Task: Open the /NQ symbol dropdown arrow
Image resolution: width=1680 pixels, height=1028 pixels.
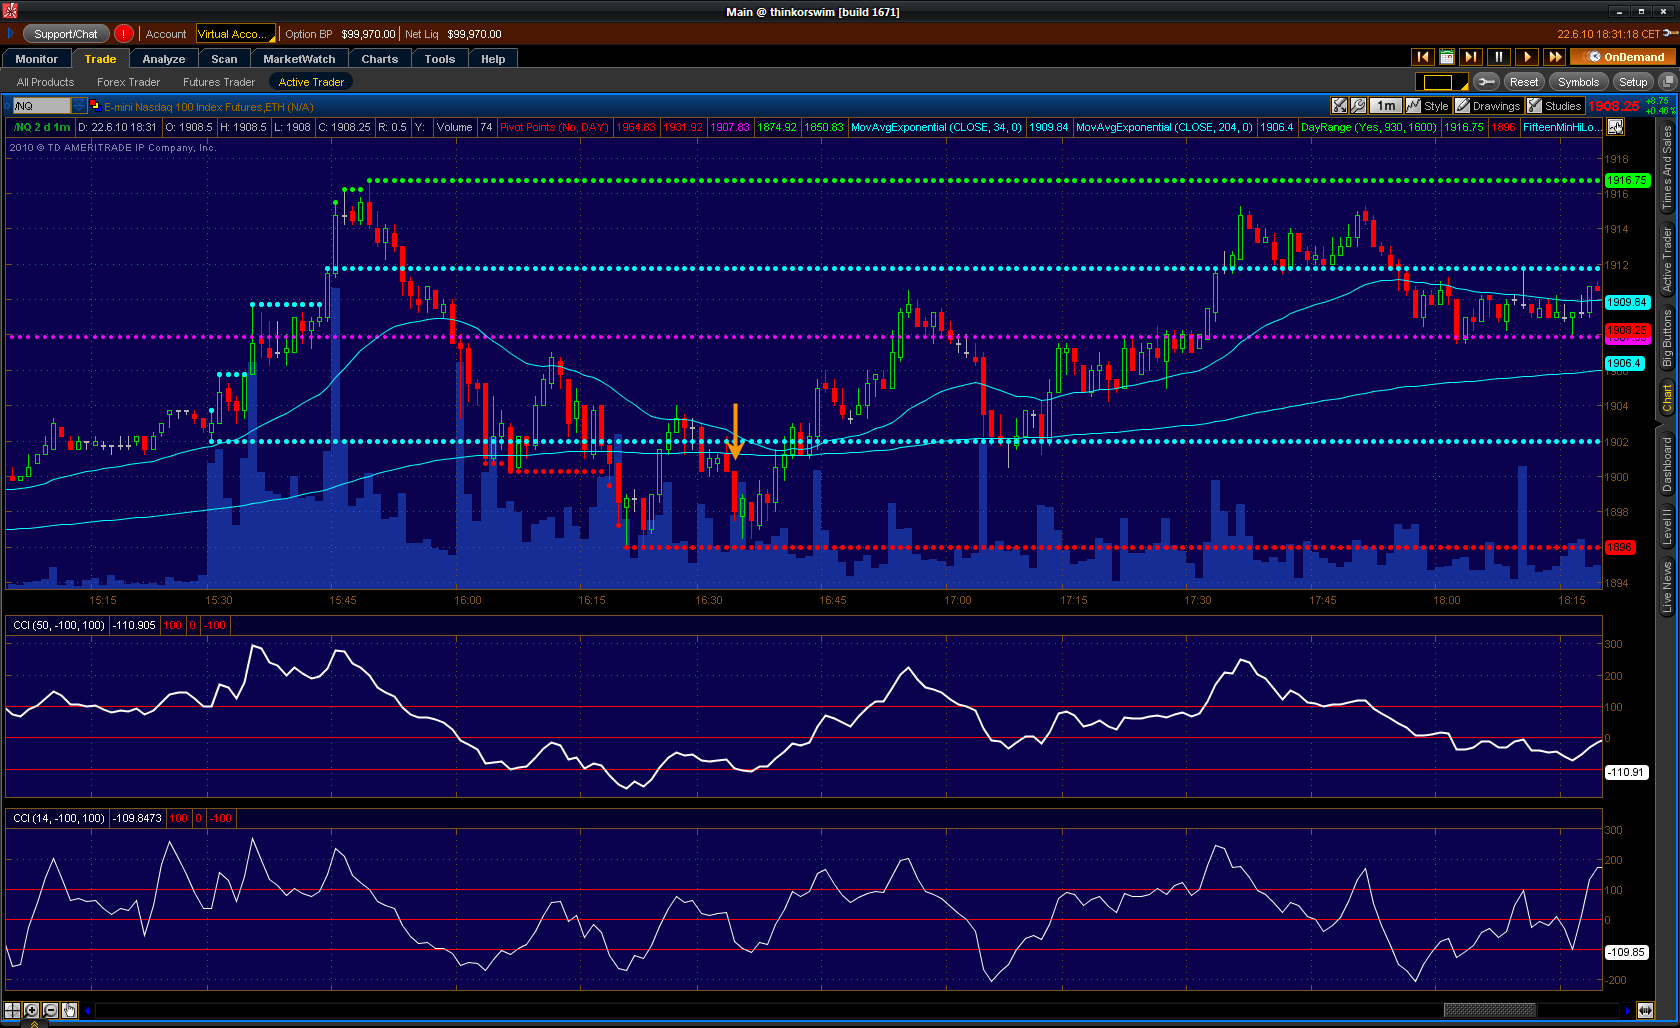Action: pyautogui.click(x=79, y=106)
